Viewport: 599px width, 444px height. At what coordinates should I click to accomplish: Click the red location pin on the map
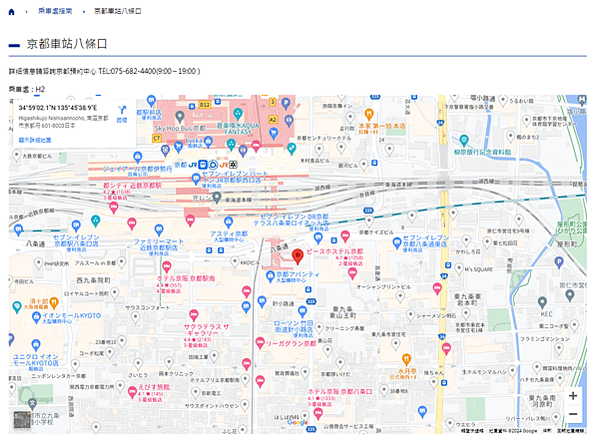click(x=298, y=256)
